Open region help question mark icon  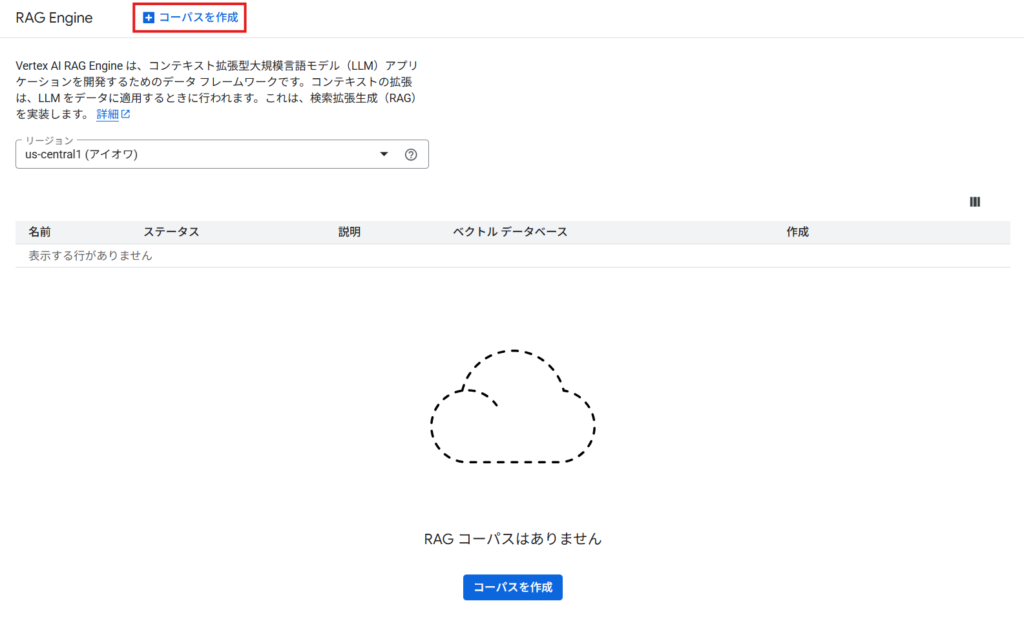(x=411, y=155)
